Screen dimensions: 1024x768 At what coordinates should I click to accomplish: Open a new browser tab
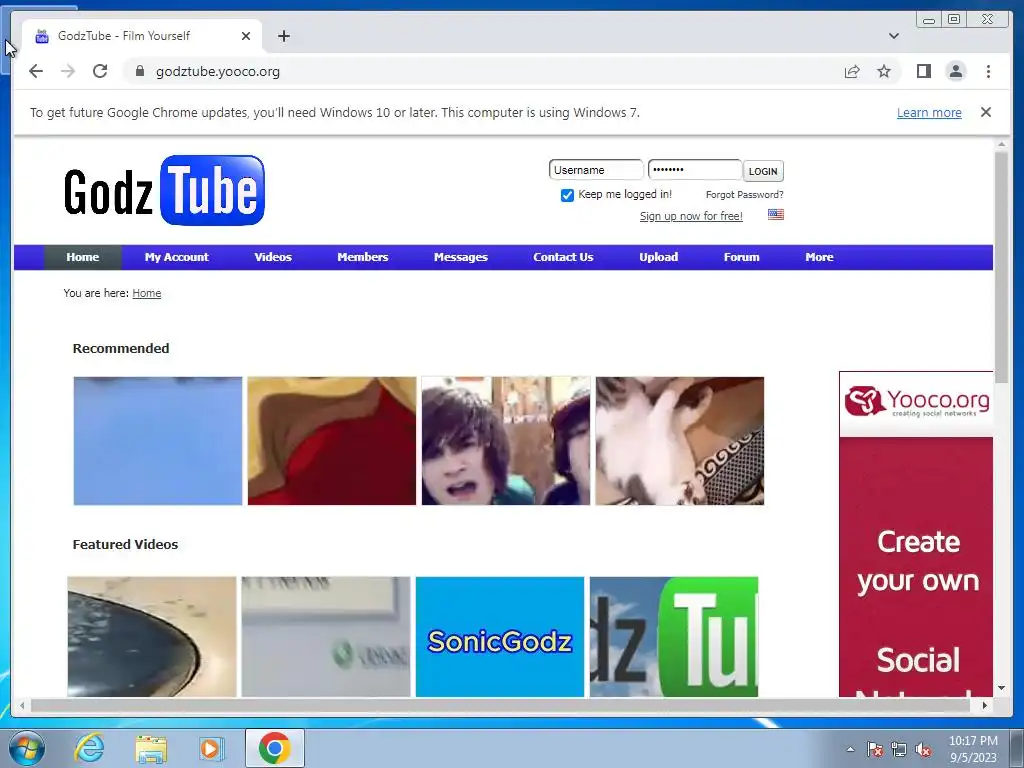(283, 36)
